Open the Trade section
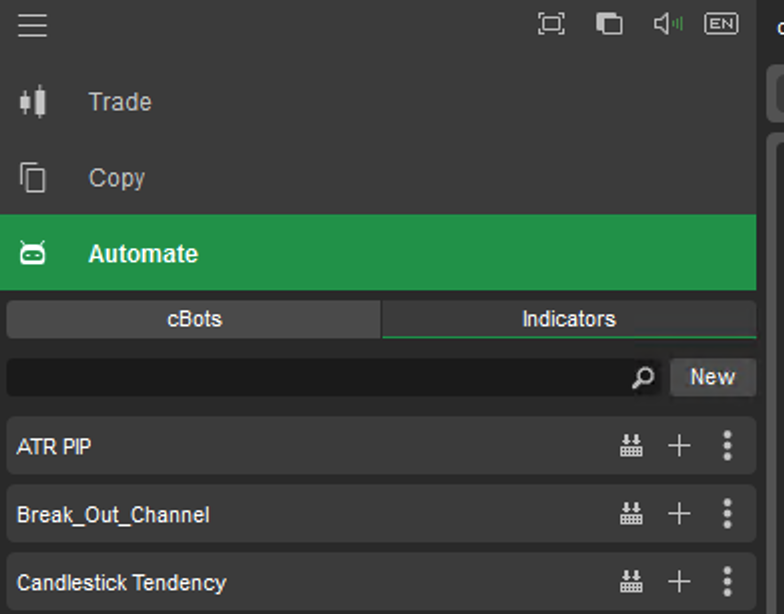The width and height of the screenshot is (784, 614). click(119, 102)
